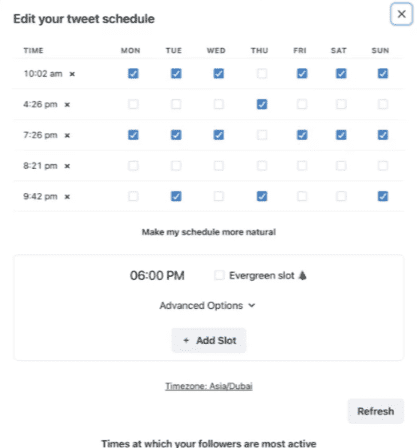Open the 06:00 PM time picker
Image resolution: width=417 pixels, height=448 pixels.
(157, 276)
